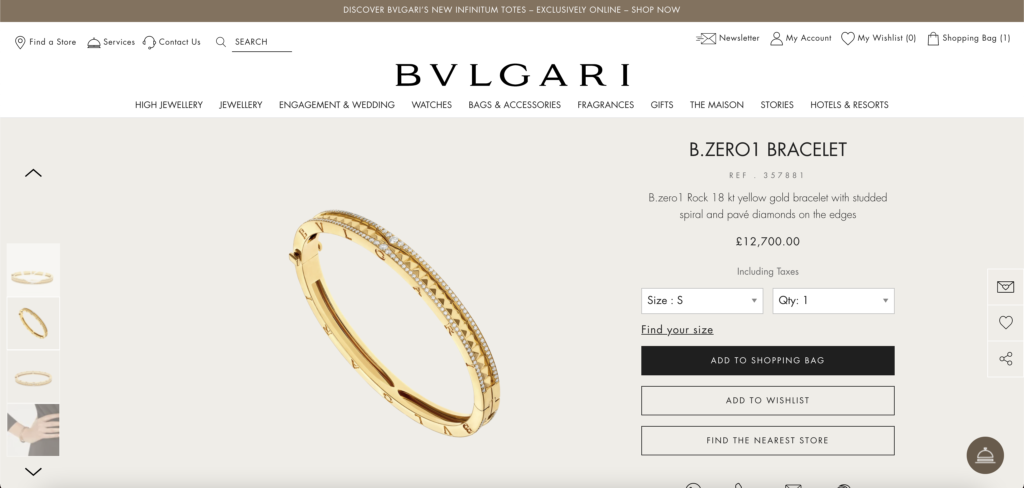This screenshot has height=488, width=1024.
Task: Open Services bell icon
Action: 94,42
